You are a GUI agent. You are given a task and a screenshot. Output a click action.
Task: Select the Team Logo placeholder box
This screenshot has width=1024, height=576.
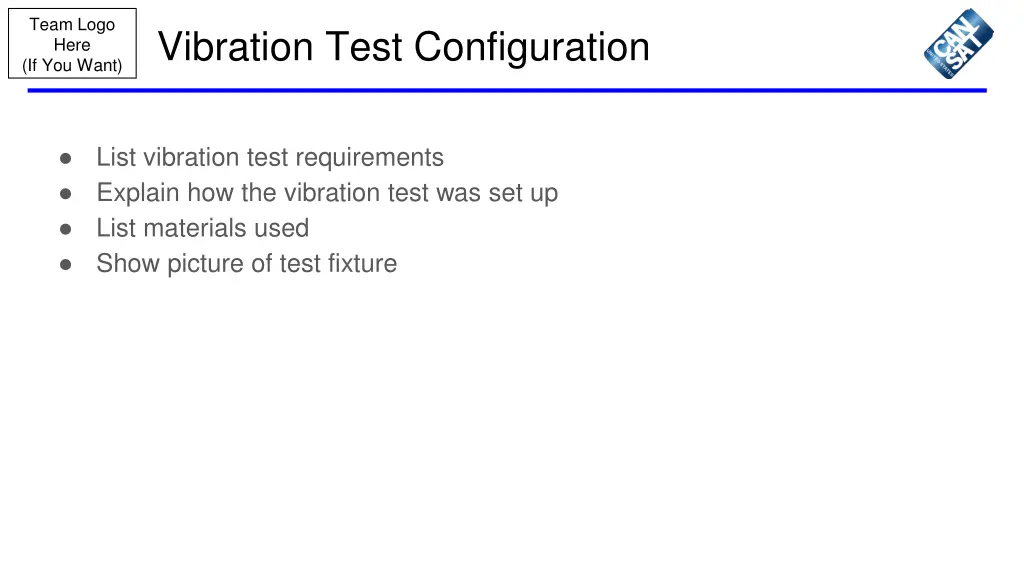pos(72,43)
